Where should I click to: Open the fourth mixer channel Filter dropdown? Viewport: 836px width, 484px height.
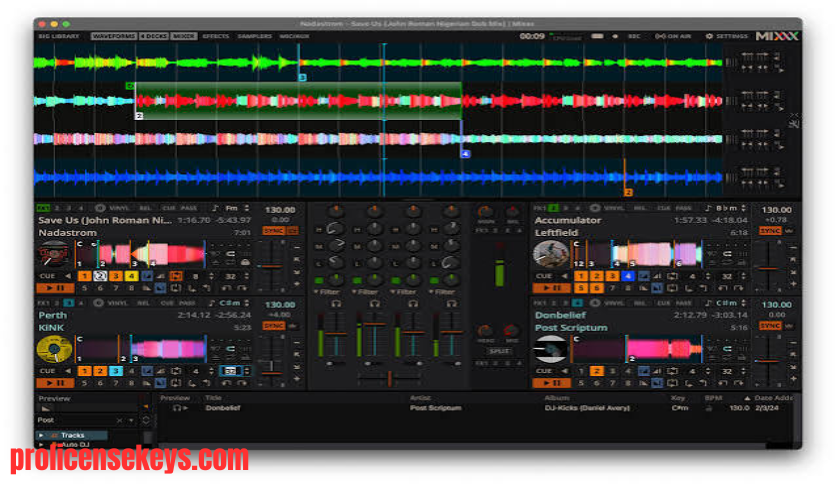(x=442, y=292)
